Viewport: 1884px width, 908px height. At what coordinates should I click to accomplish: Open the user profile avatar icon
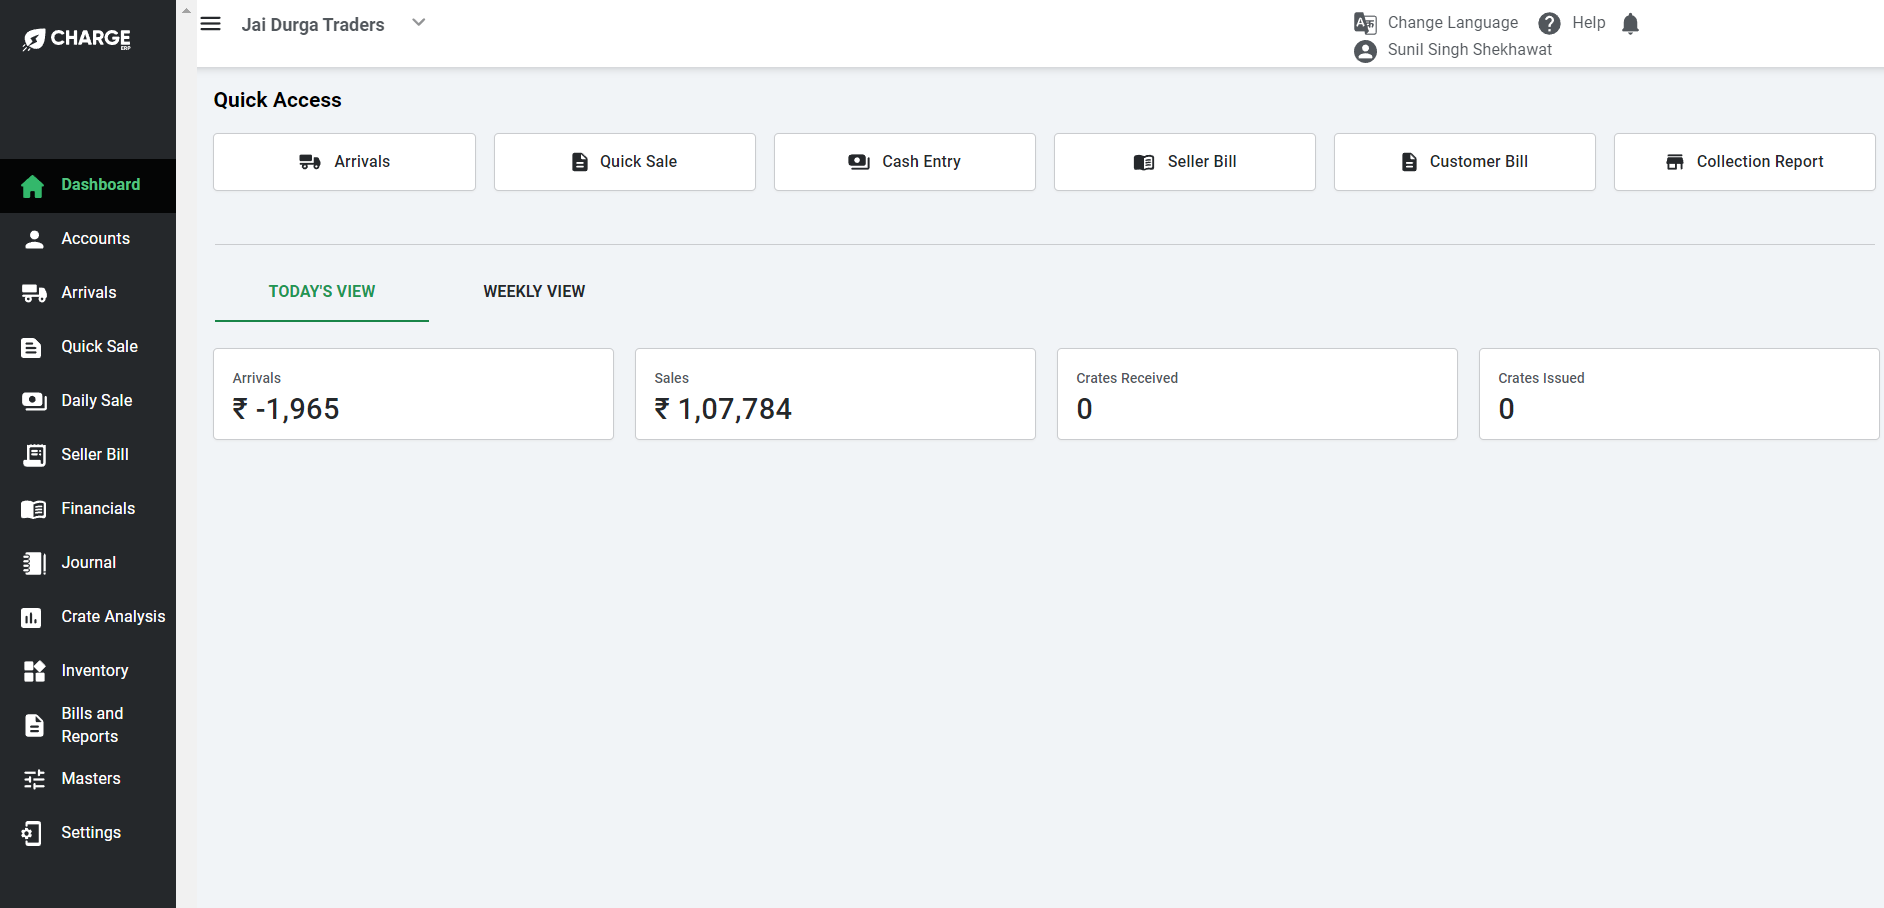[1365, 51]
